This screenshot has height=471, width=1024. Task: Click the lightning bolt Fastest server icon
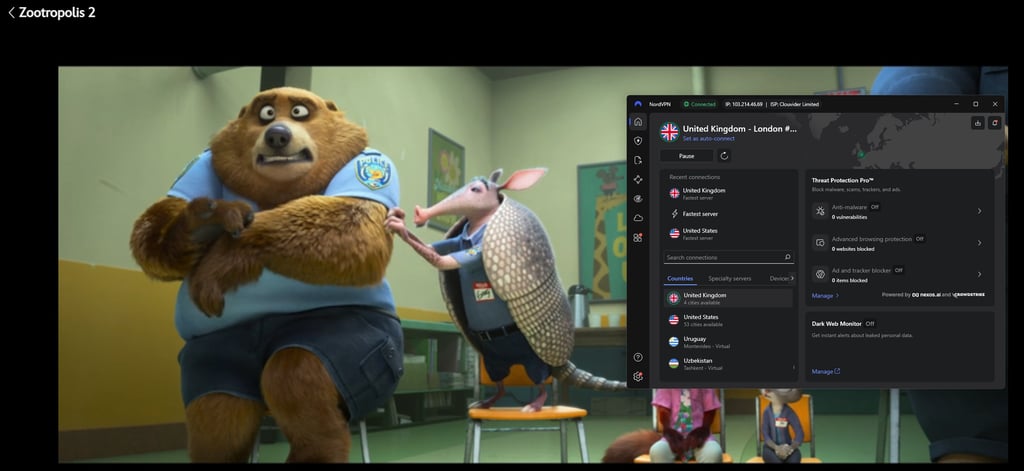675,214
